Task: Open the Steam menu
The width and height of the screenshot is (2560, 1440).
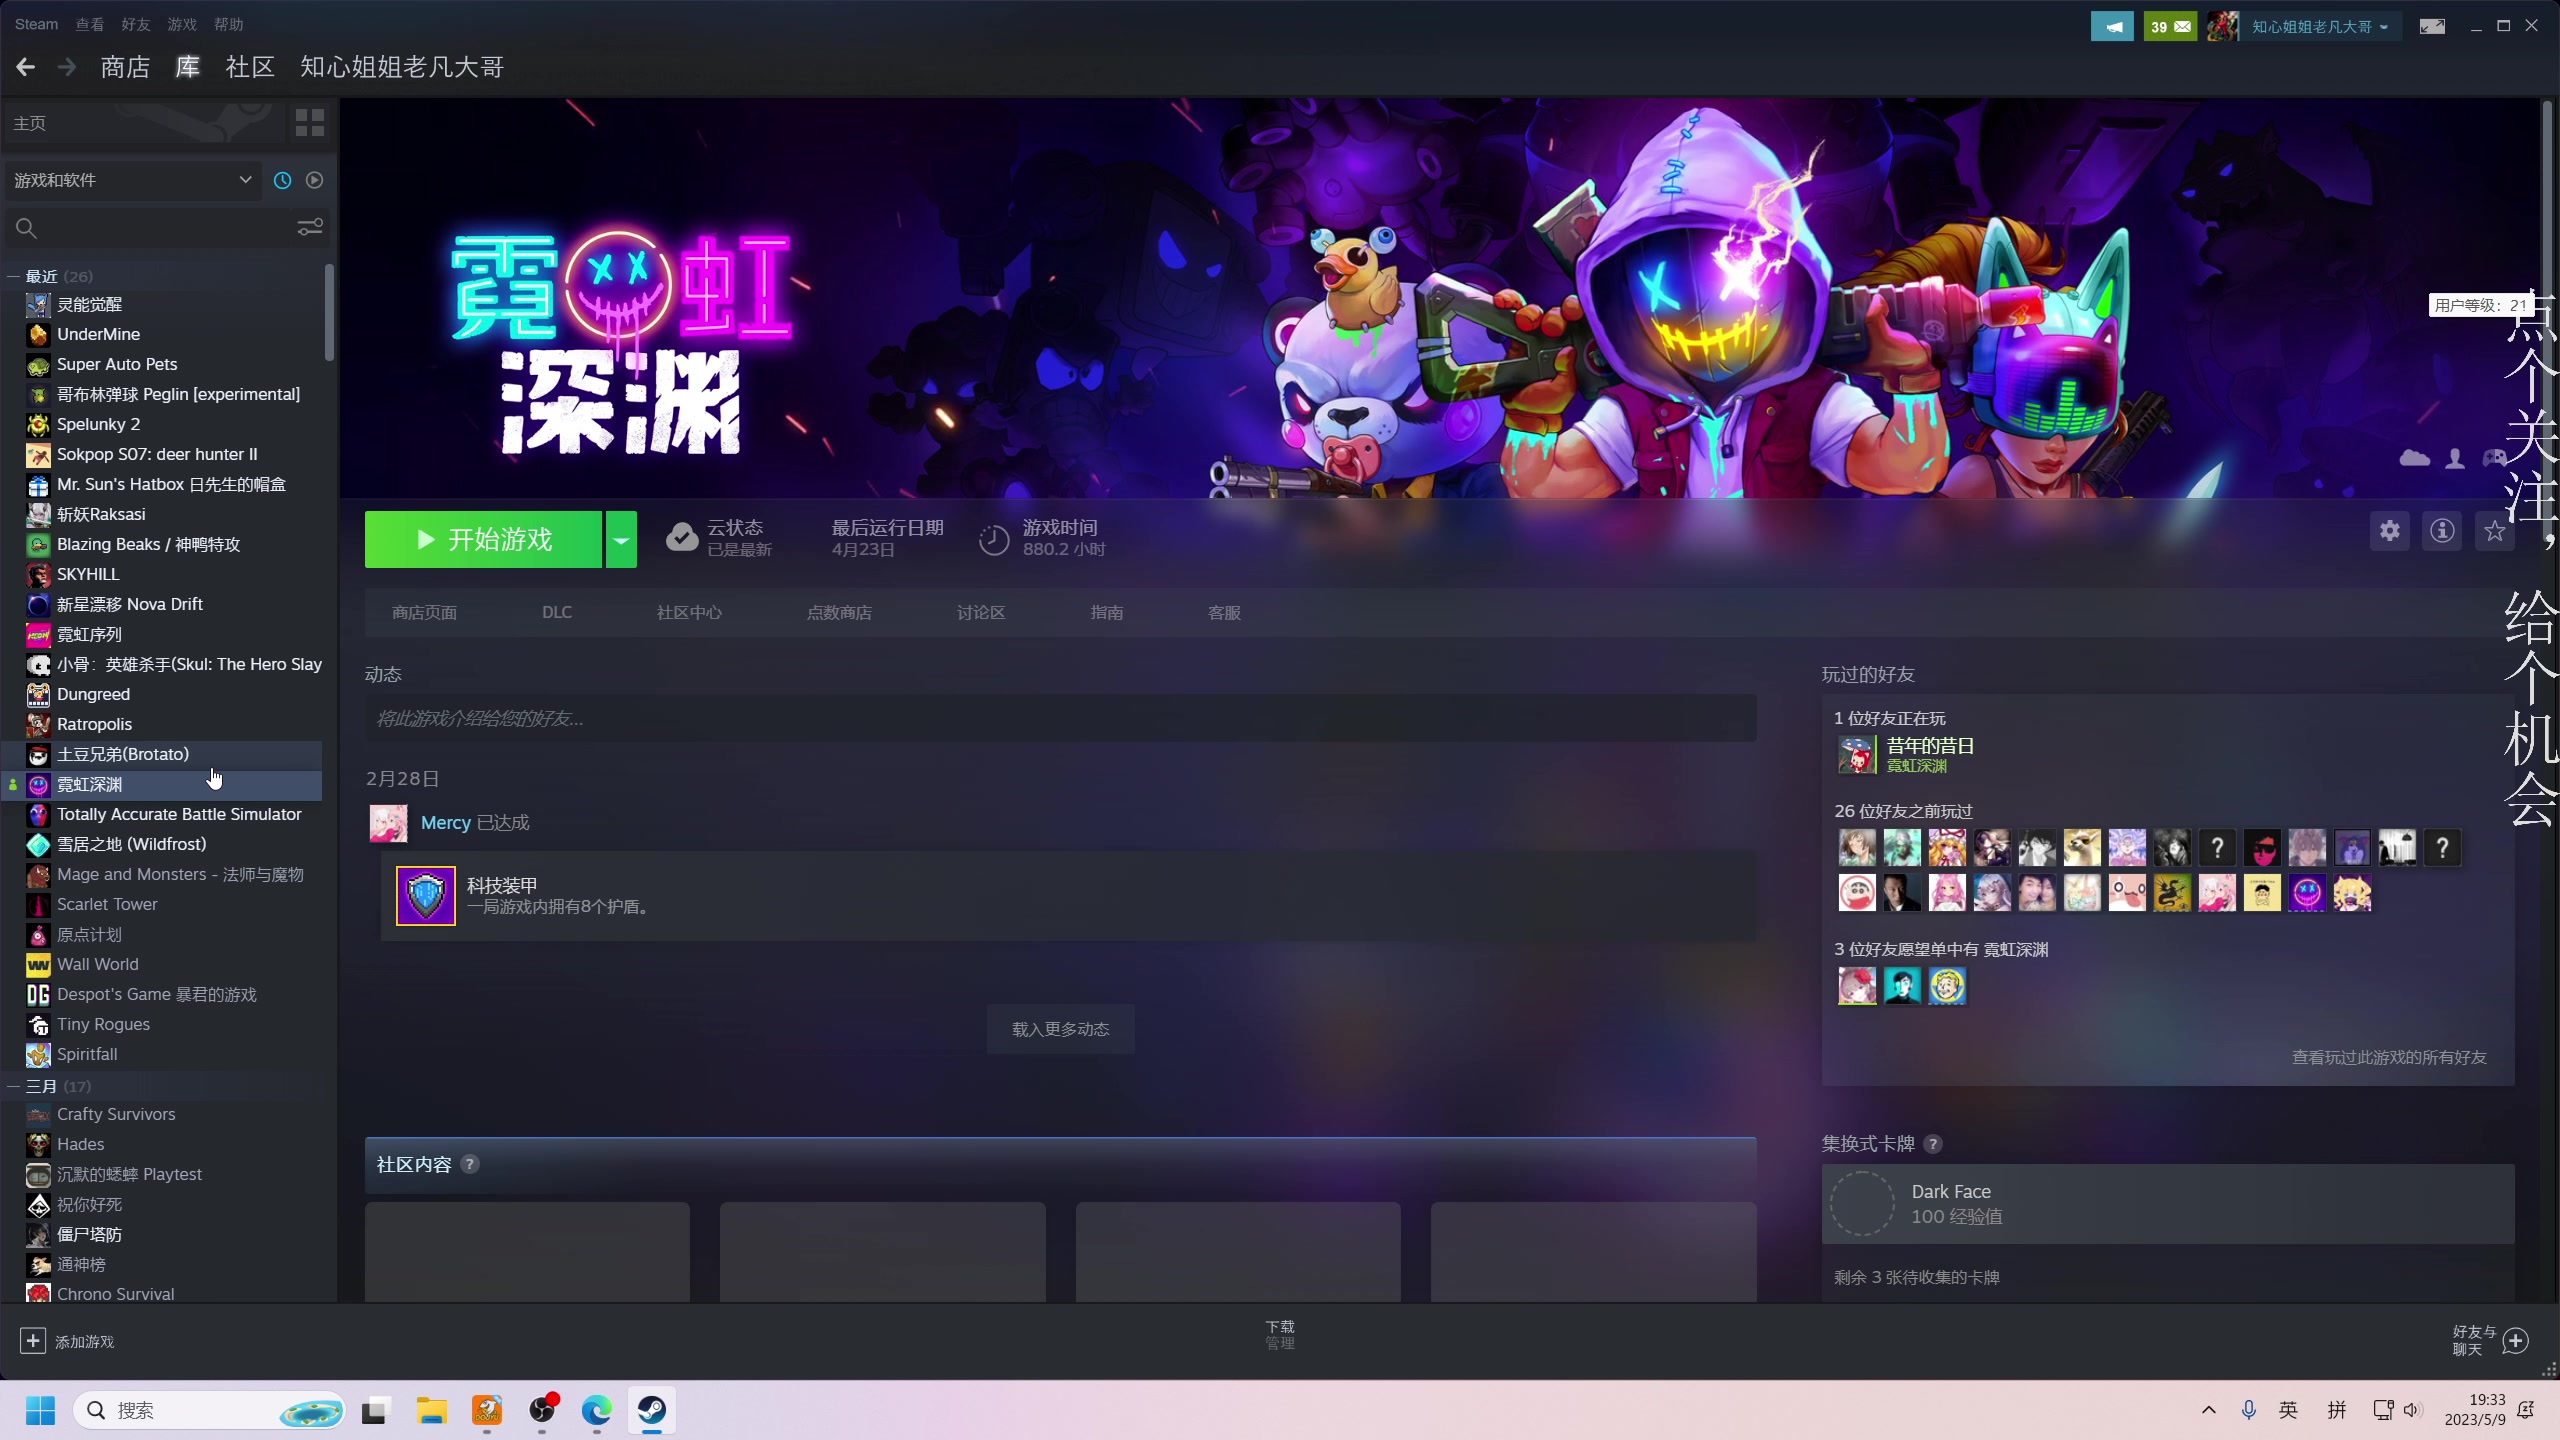Action: 36,24
